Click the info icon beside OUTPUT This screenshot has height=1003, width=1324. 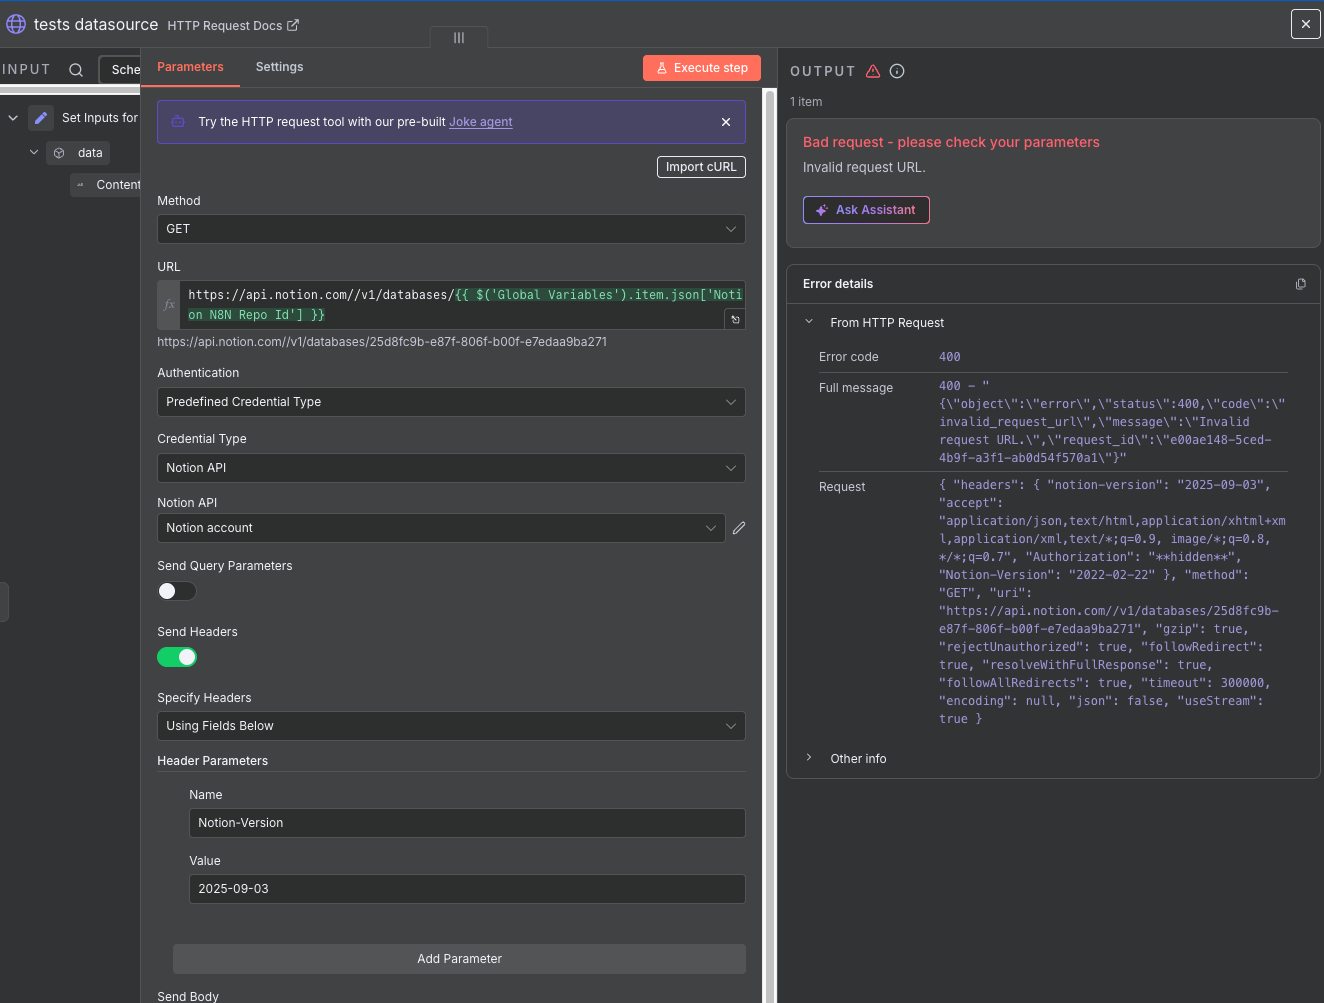(896, 71)
